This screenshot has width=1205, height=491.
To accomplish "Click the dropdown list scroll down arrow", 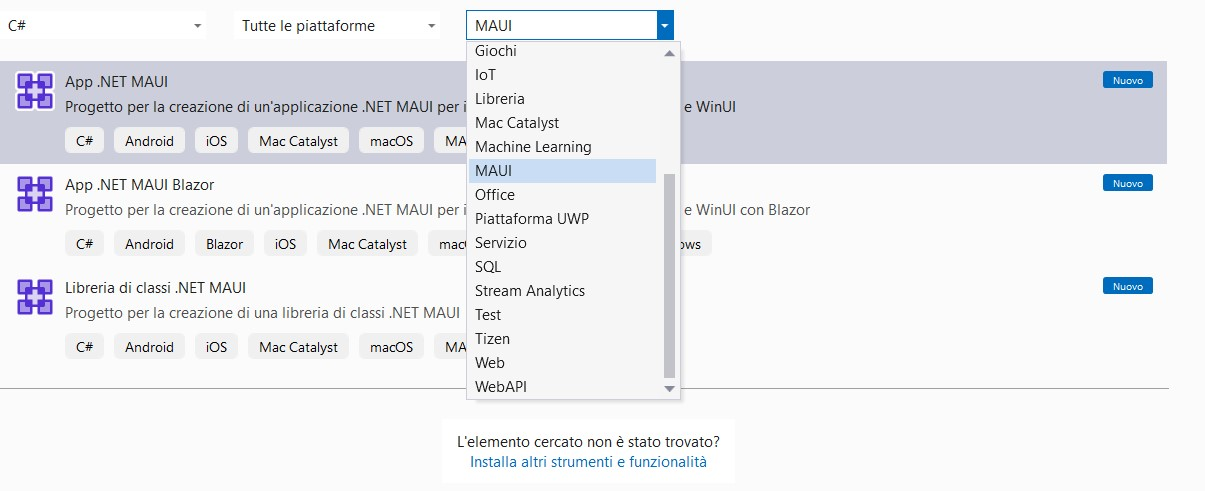I will coord(670,388).
